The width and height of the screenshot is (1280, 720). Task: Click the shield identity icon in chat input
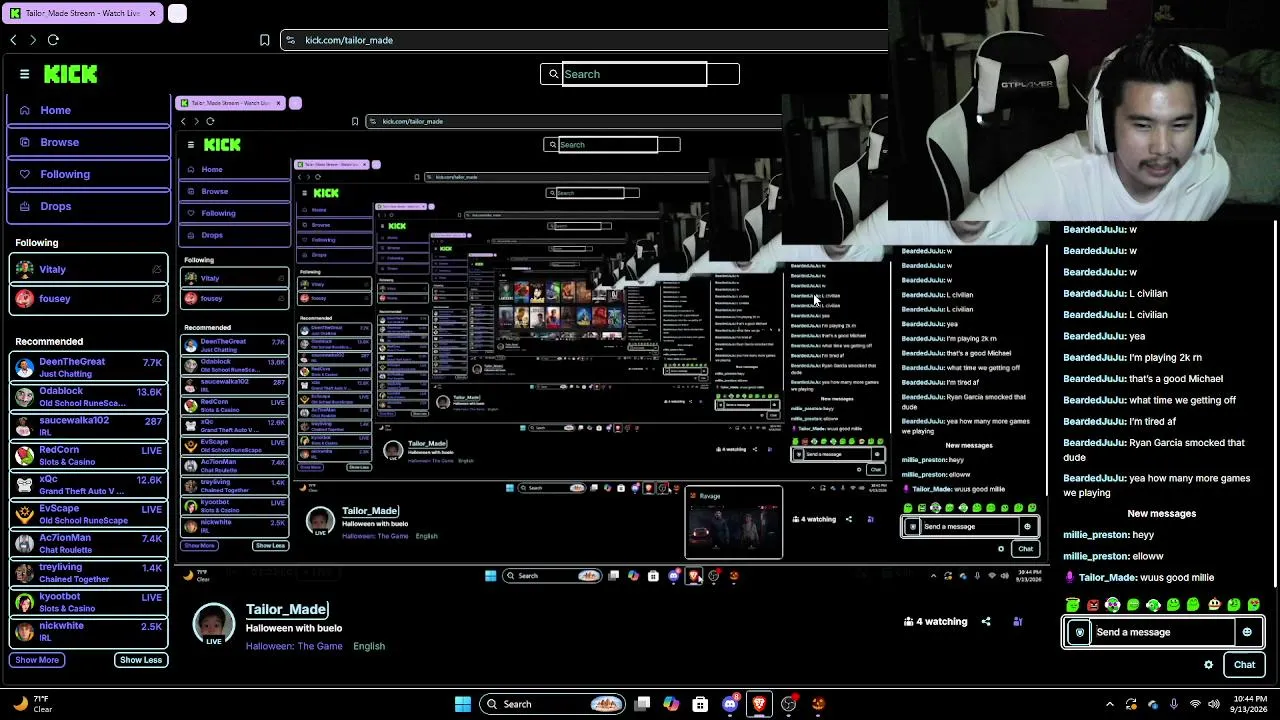pyautogui.click(x=1079, y=632)
